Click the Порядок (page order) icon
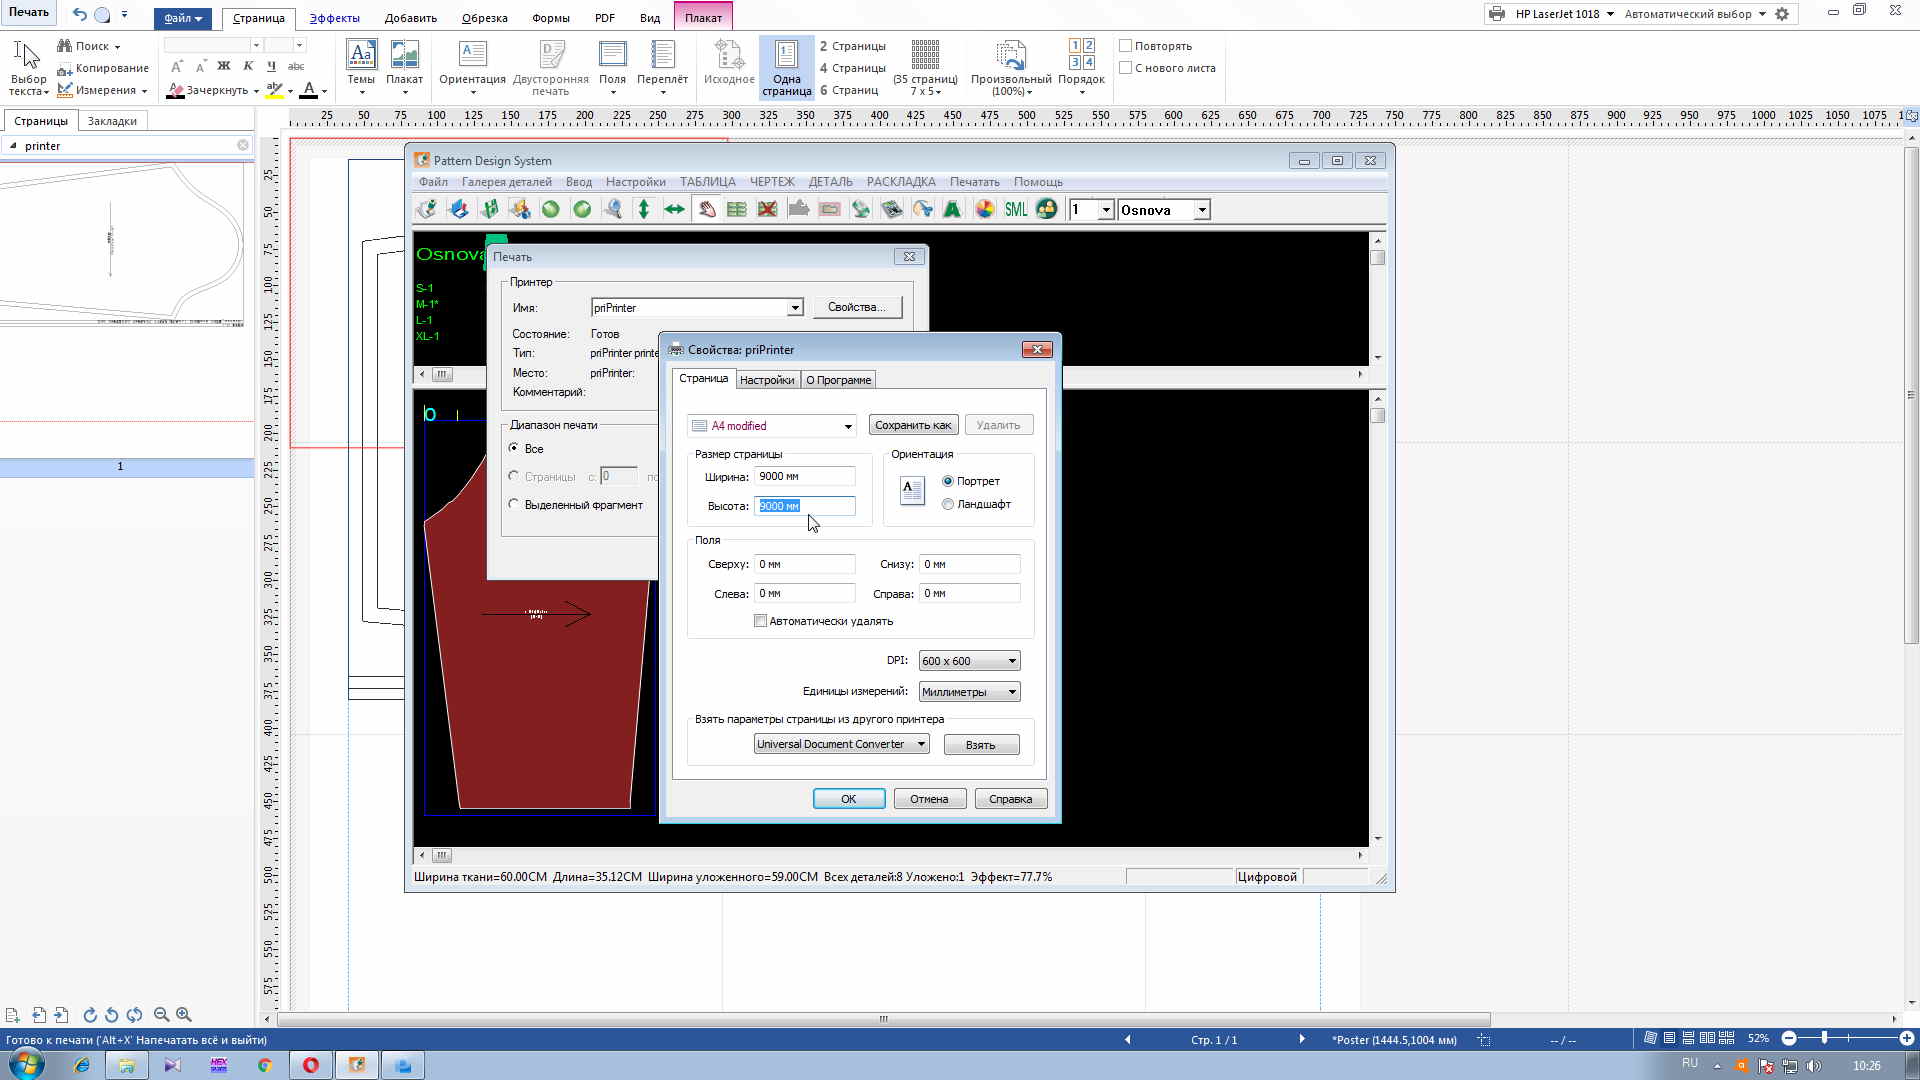Screen dimensions: 1920x1080 point(1081,56)
